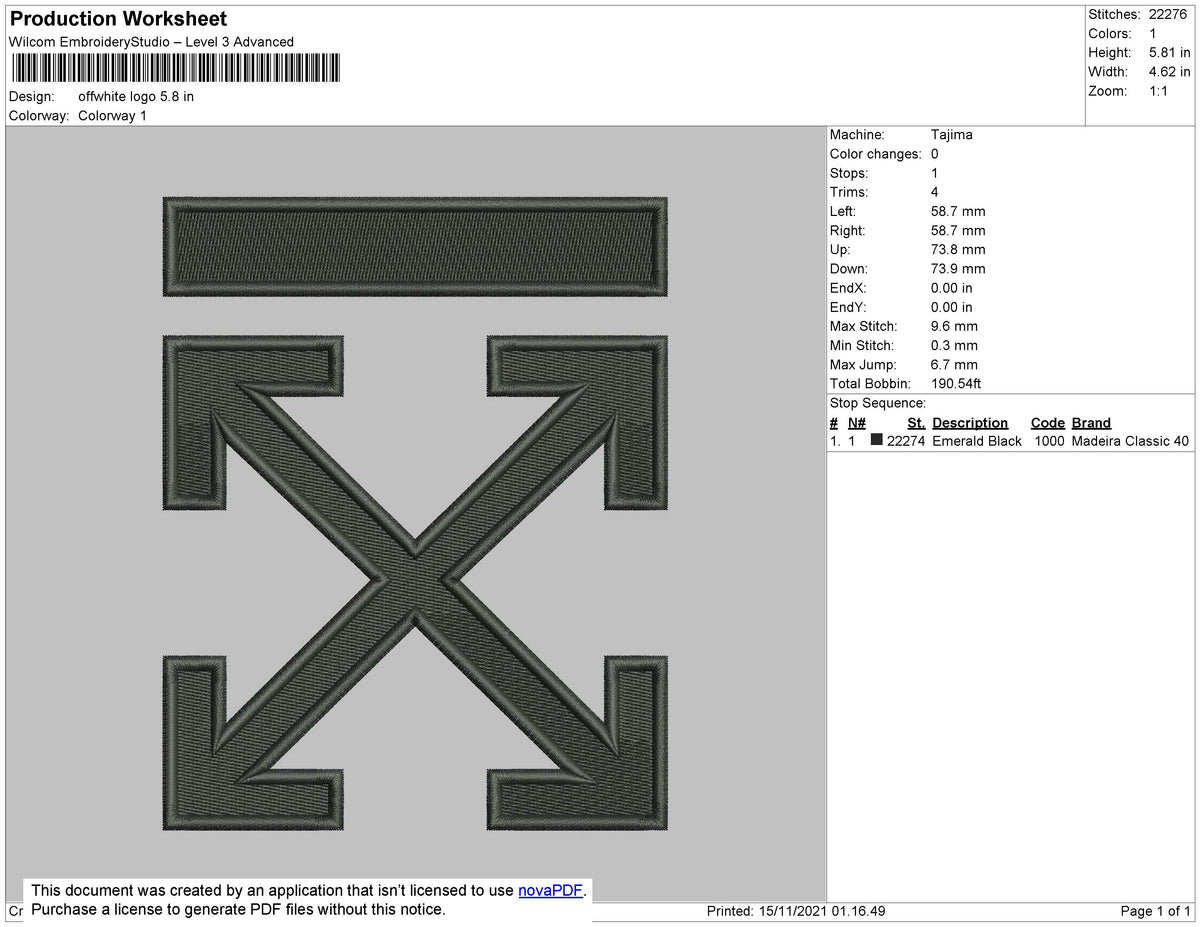The width and height of the screenshot is (1200, 927).
Task: Click the "Code" column header
Action: (x=1048, y=422)
